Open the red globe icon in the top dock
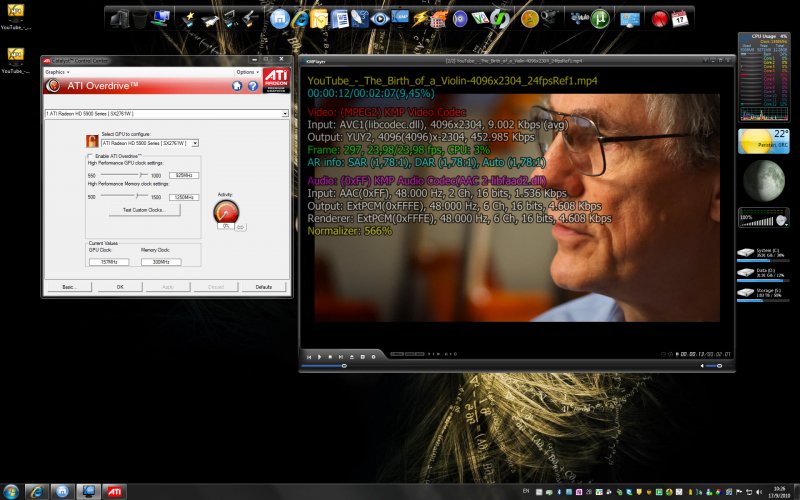Image resolution: width=800 pixels, height=500 pixels. (x=660, y=19)
